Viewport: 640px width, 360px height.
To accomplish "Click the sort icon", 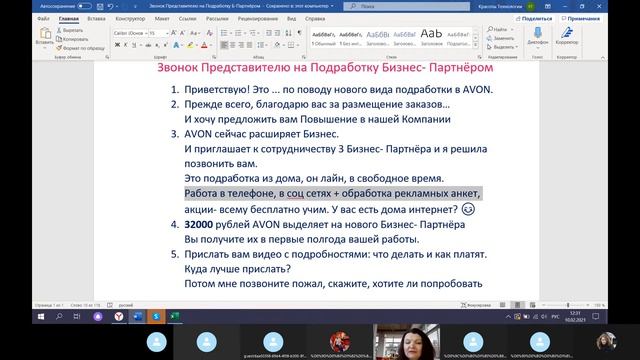I will coord(288,33).
